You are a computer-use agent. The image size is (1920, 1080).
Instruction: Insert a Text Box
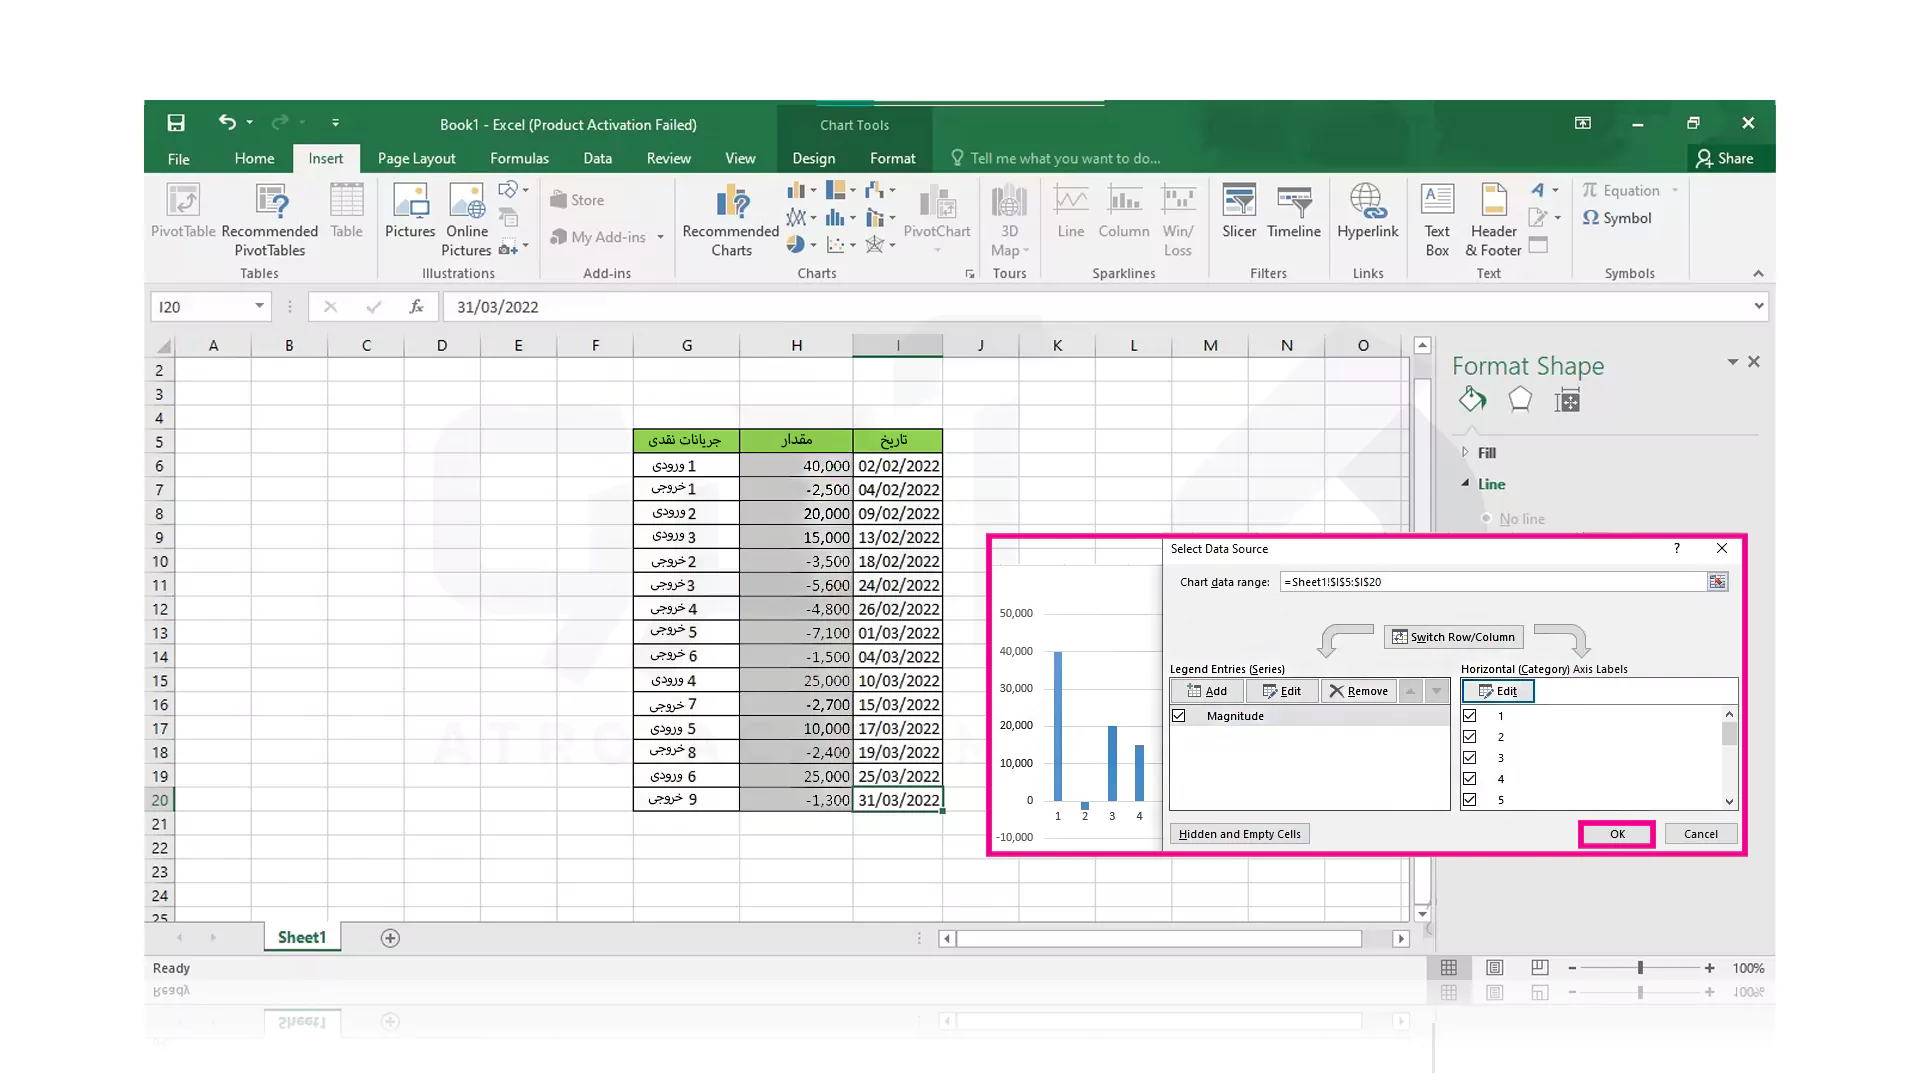click(1437, 220)
